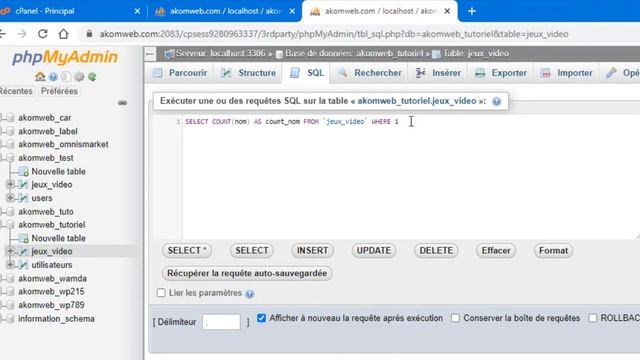Click the Effacer button
640x360 pixels.
coord(496,250)
